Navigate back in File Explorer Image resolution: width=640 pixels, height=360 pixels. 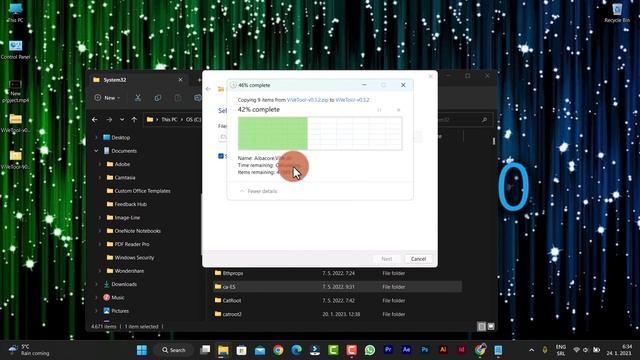95,120
